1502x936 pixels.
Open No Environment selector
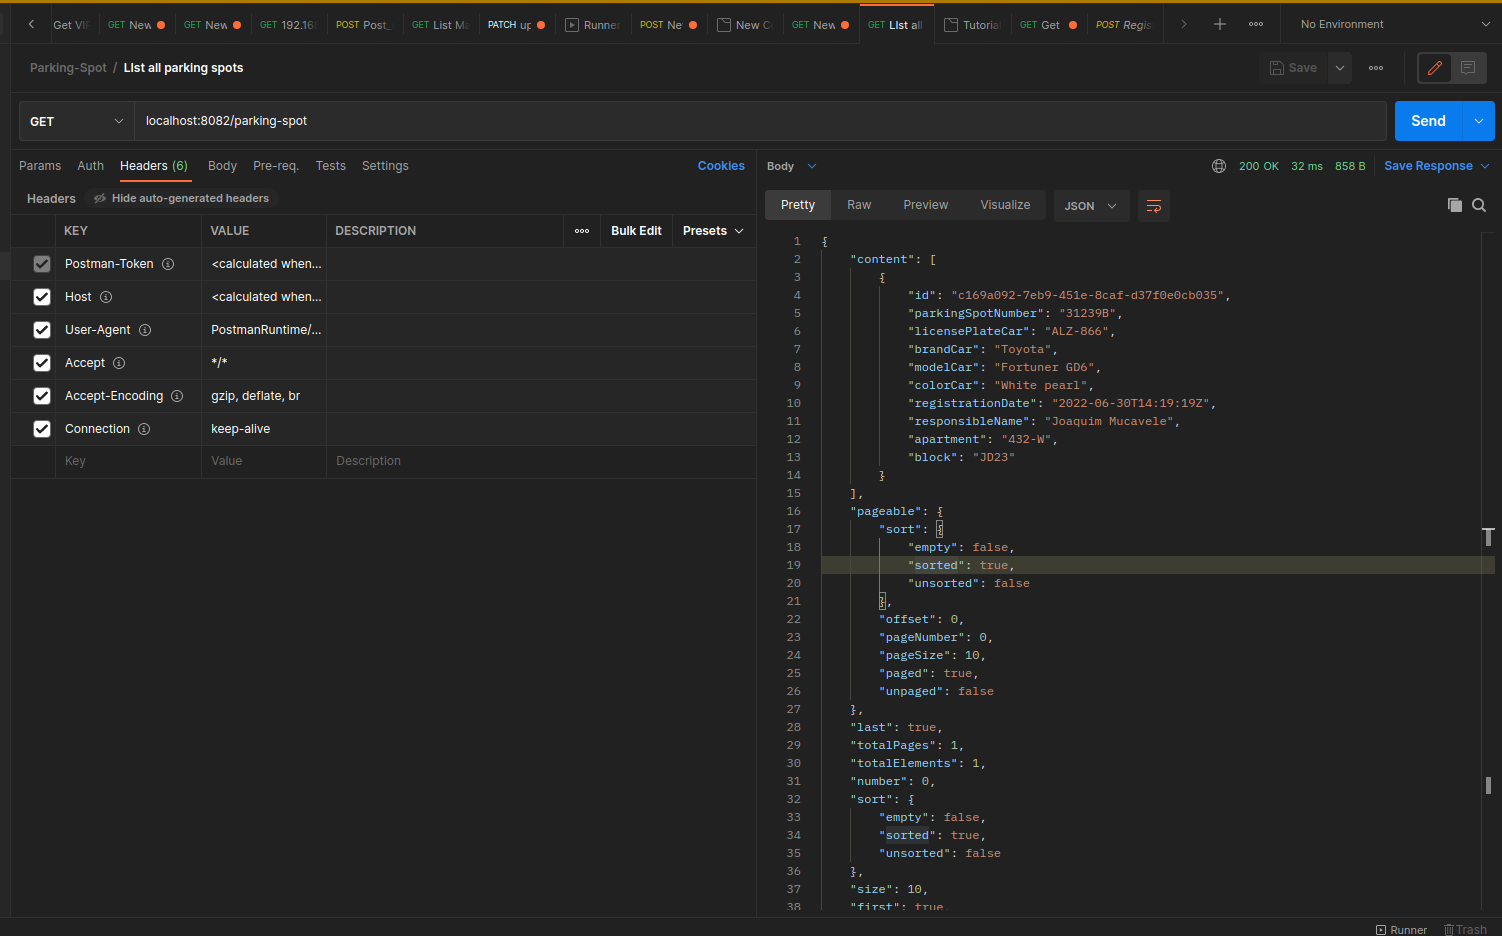(1394, 24)
